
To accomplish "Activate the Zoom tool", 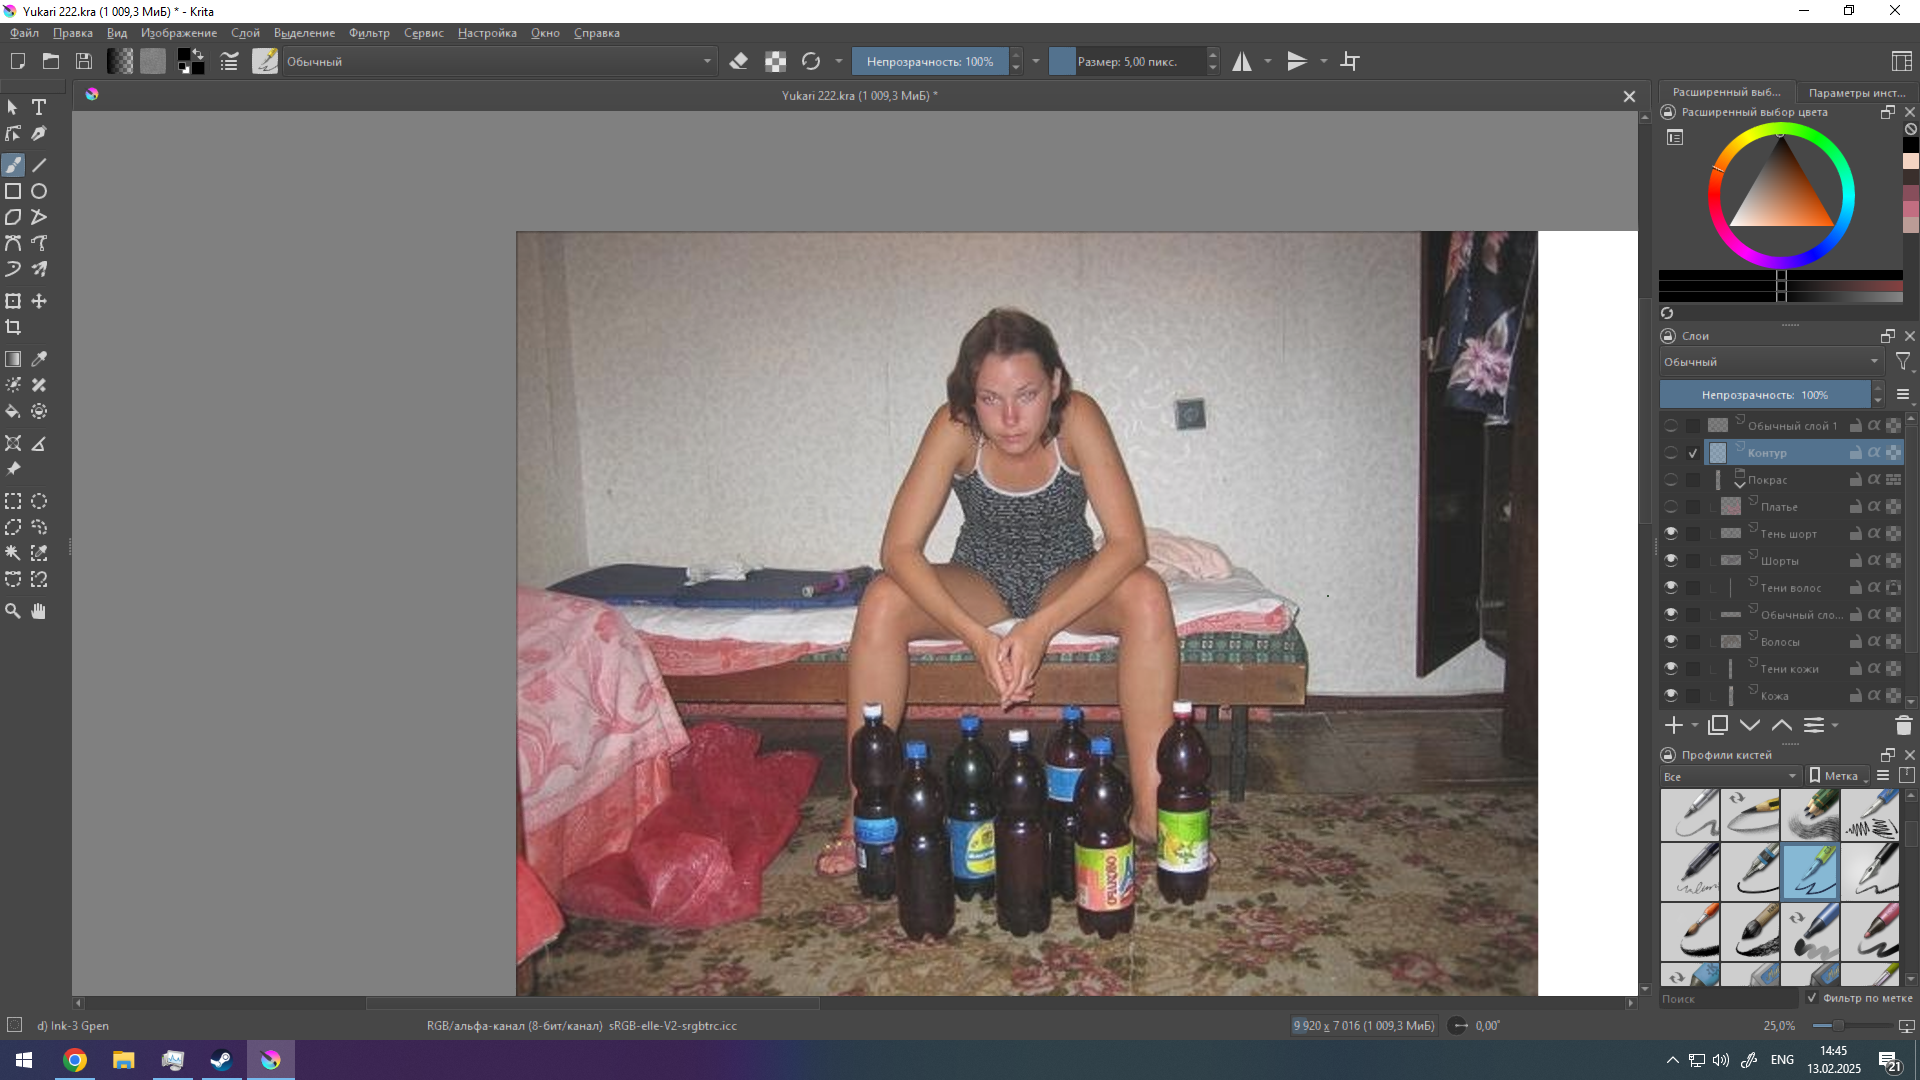I will pyautogui.click(x=13, y=611).
